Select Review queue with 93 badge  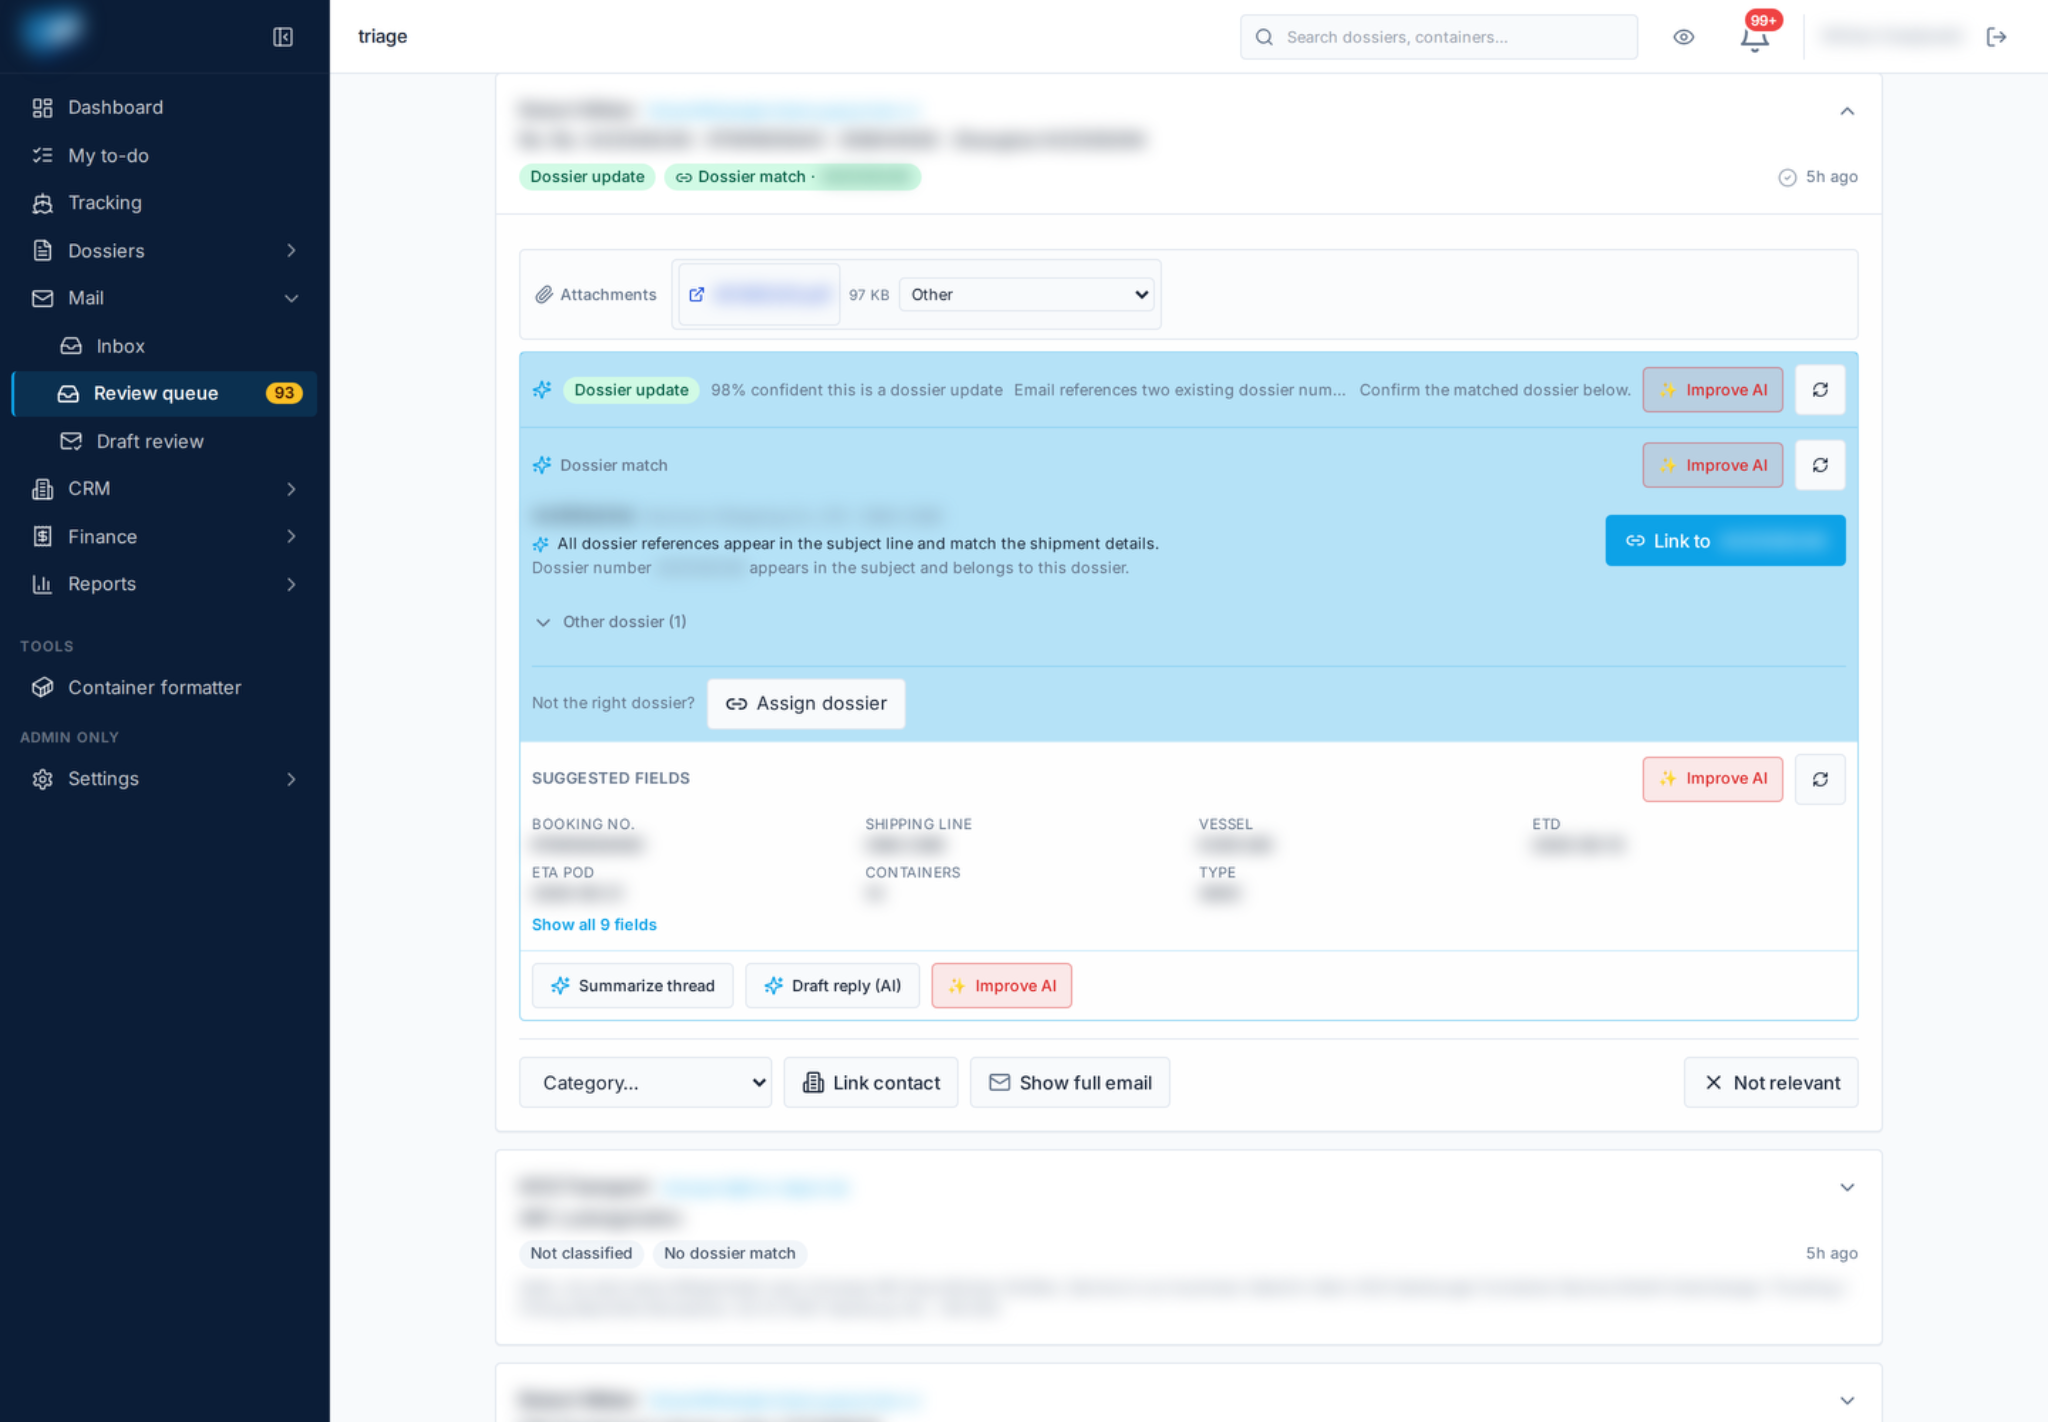pyautogui.click(x=165, y=393)
